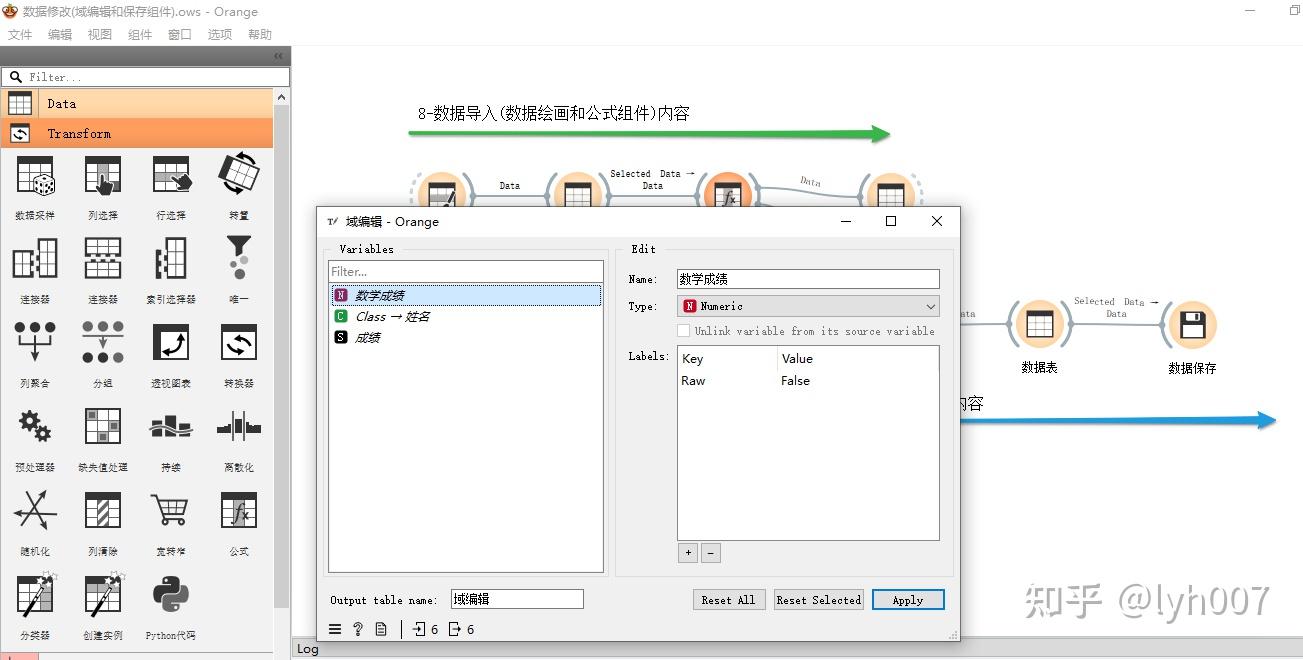Screen dimensions: 1303x660
Task: Click the 数据表 widget on the canvas
Action: pos(1039,325)
